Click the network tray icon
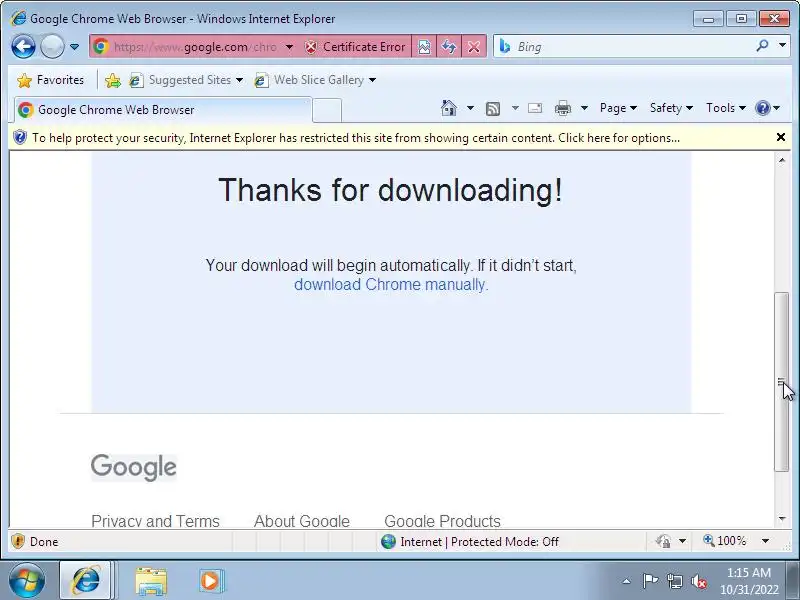The image size is (800, 600). point(675,581)
